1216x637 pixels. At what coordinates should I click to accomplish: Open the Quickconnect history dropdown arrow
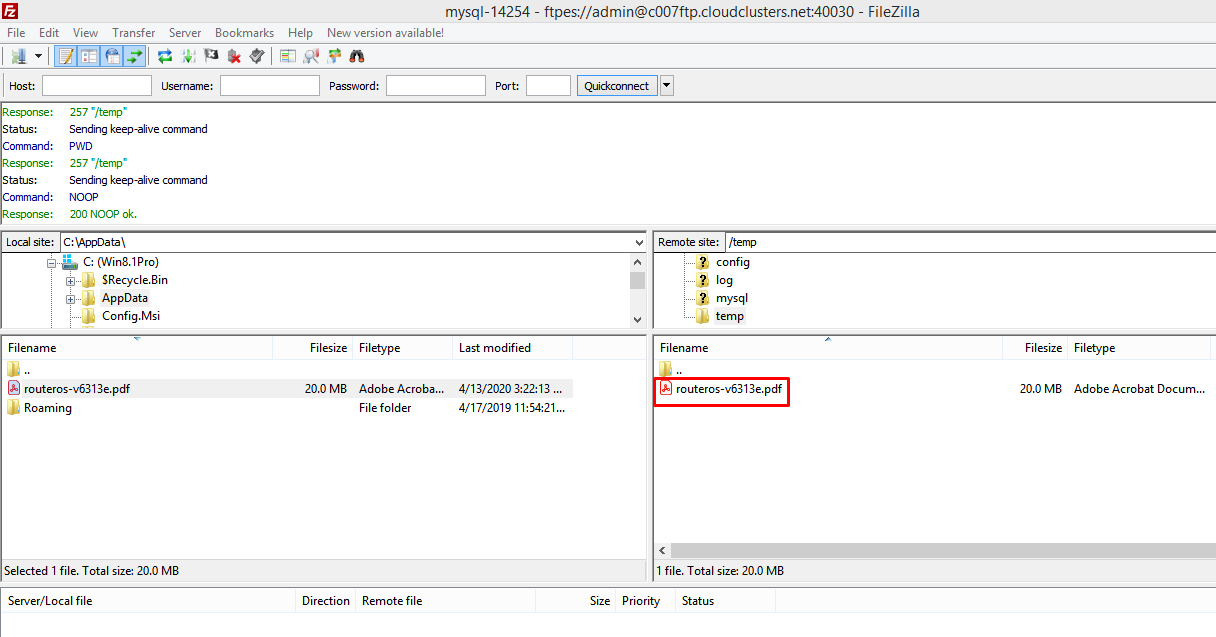tap(667, 86)
